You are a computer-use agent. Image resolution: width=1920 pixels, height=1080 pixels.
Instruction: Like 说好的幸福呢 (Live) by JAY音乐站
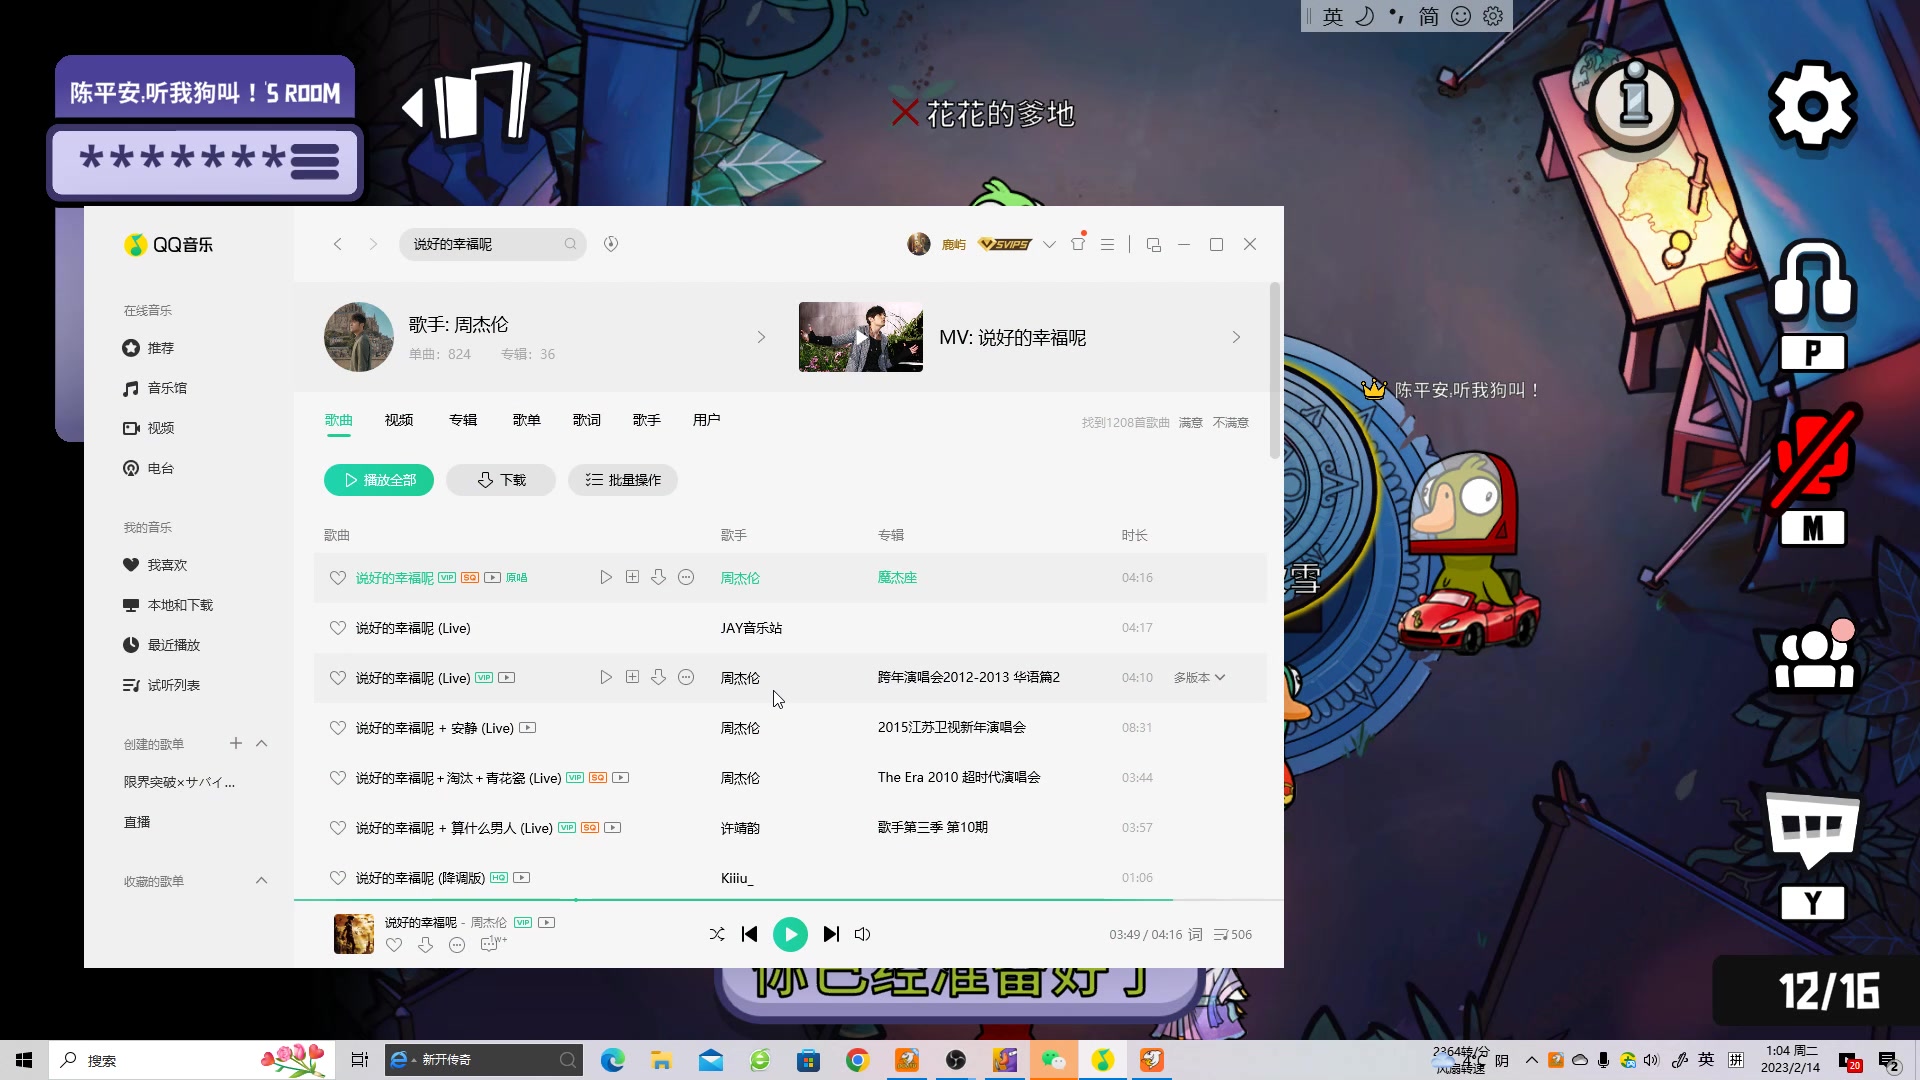338,628
